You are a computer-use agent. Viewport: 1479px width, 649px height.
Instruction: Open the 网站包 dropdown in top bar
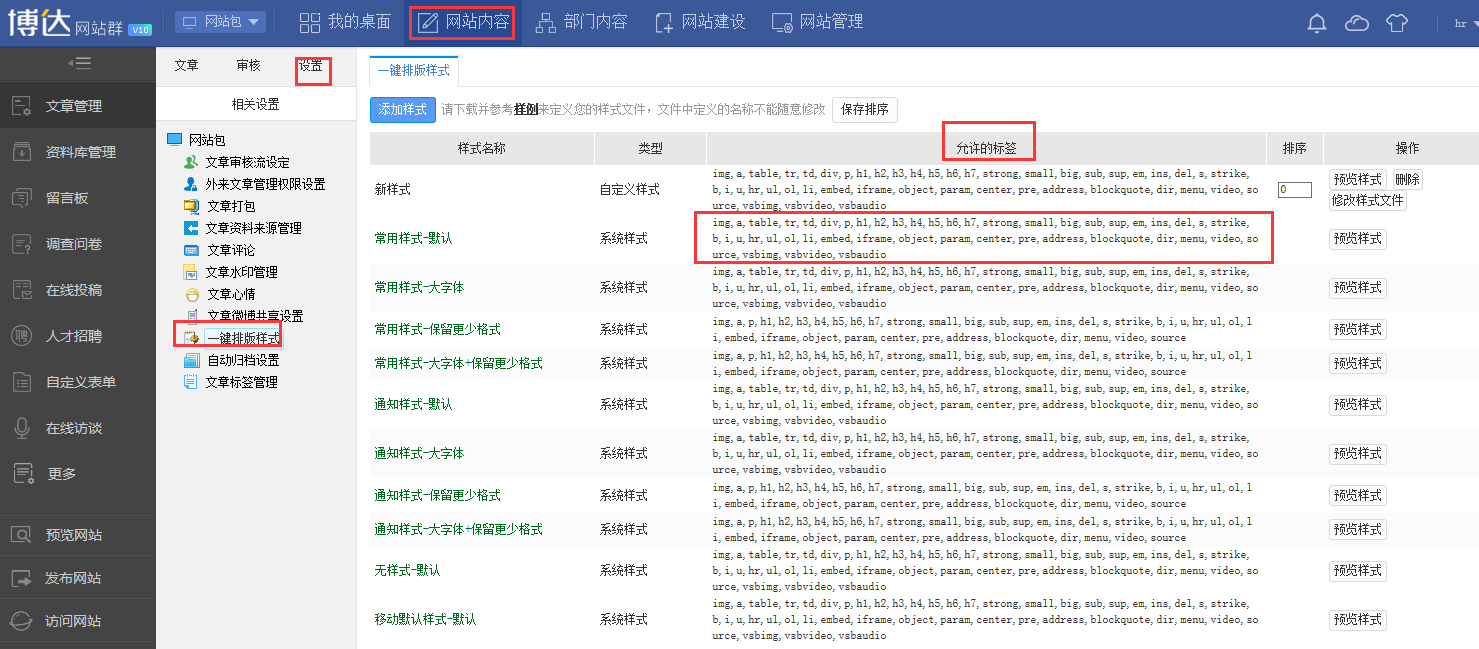click(x=220, y=22)
